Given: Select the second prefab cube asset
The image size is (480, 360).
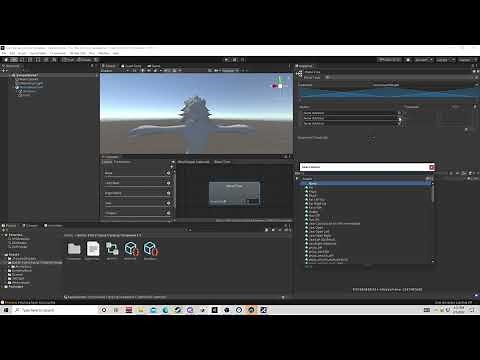Looking at the screenshot, I should [x=150, y=249].
